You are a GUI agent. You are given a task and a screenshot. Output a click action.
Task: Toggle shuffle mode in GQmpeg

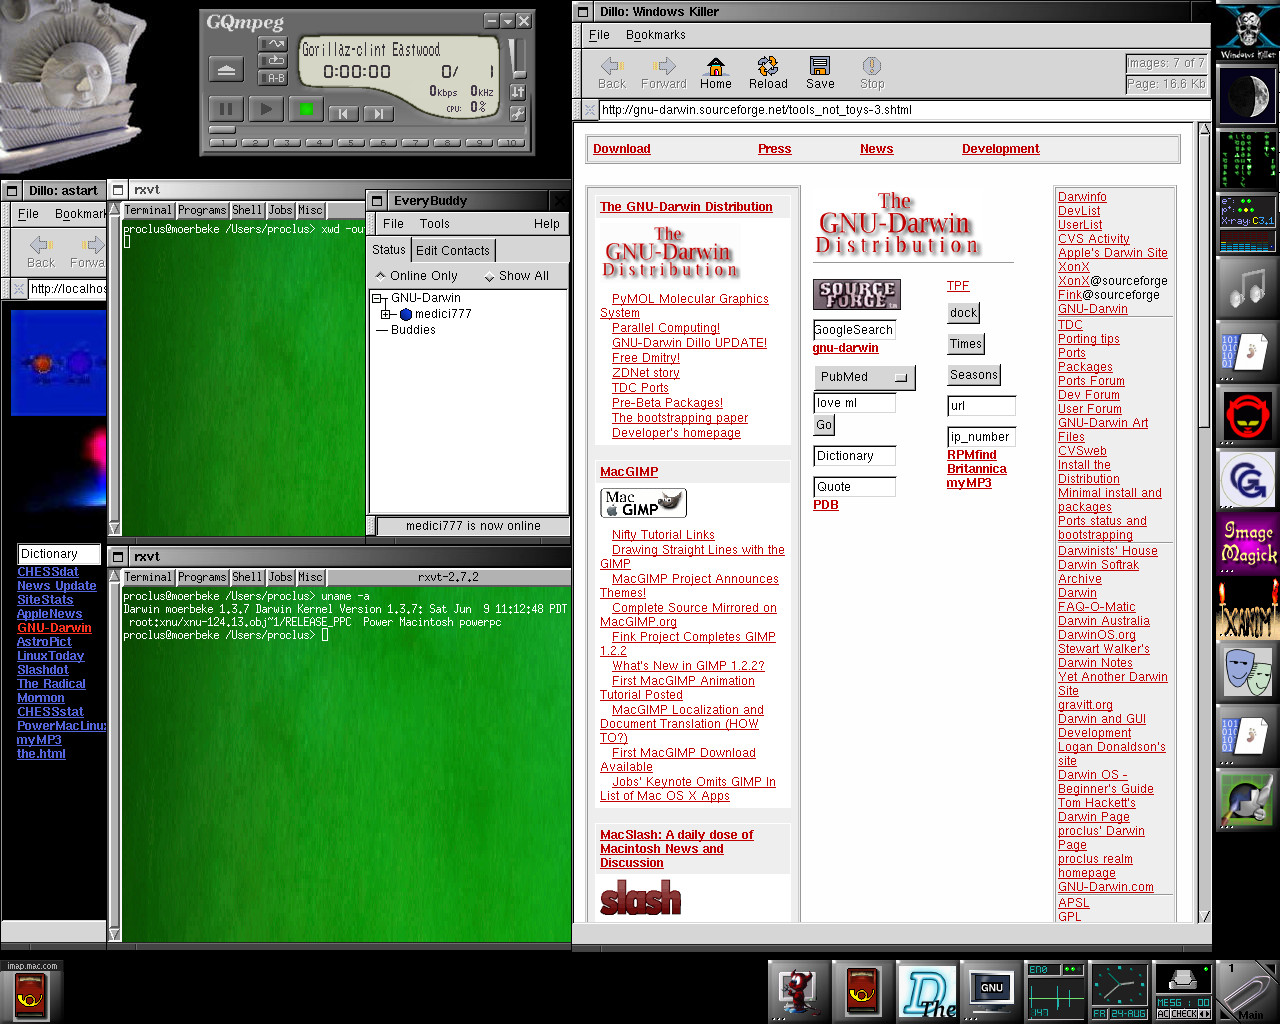tap(273, 44)
